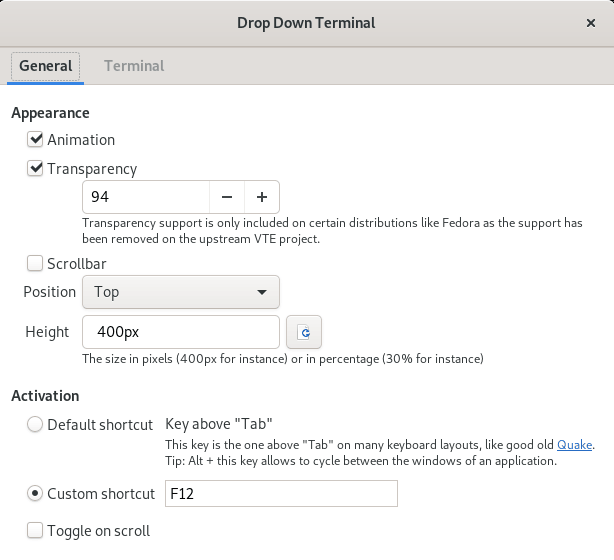Open the Position dropdown showing Top
The width and height of the screenshot is (614, 560).
click(180, 292)
